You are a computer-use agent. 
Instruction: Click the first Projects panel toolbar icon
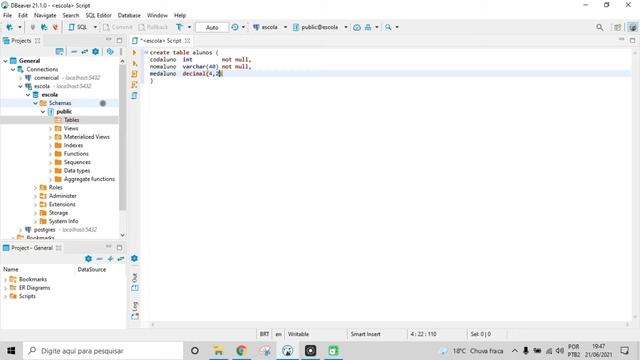click(60, 52)
